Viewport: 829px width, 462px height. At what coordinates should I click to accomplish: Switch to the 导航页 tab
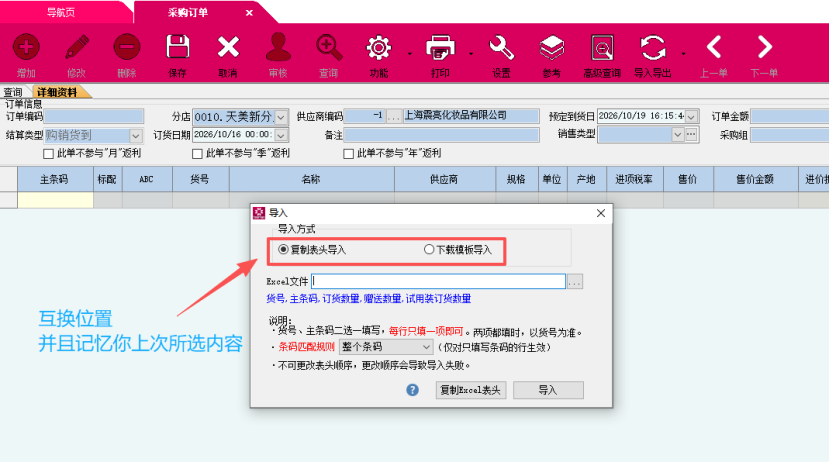pos(61,13)
